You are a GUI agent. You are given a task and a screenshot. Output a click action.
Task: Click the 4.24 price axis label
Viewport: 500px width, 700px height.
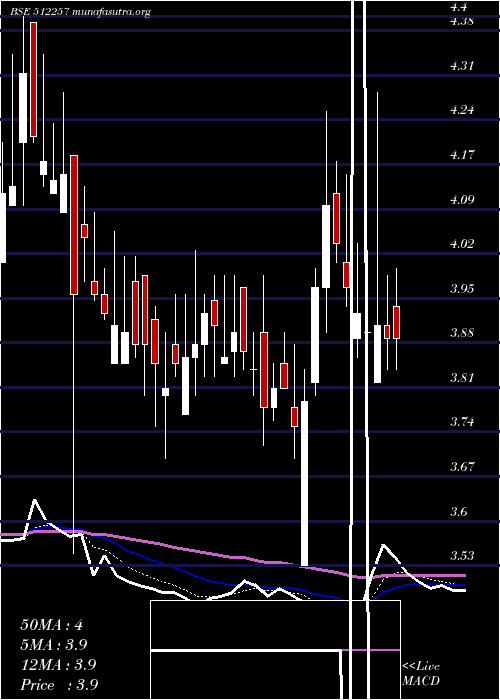point(462,110)
